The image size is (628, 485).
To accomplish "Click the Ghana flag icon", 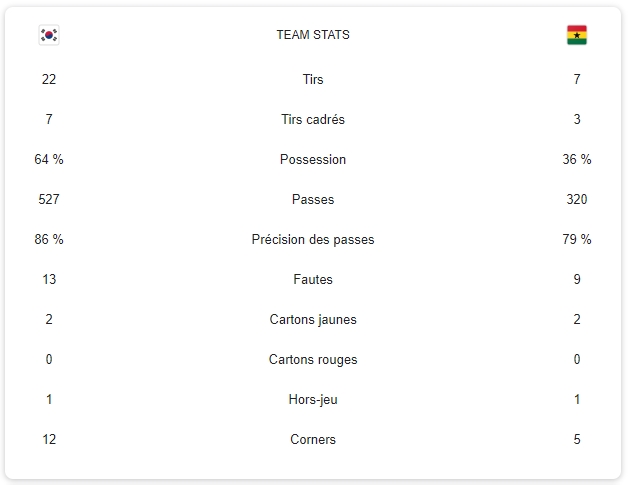I will (x=576, y=35).
